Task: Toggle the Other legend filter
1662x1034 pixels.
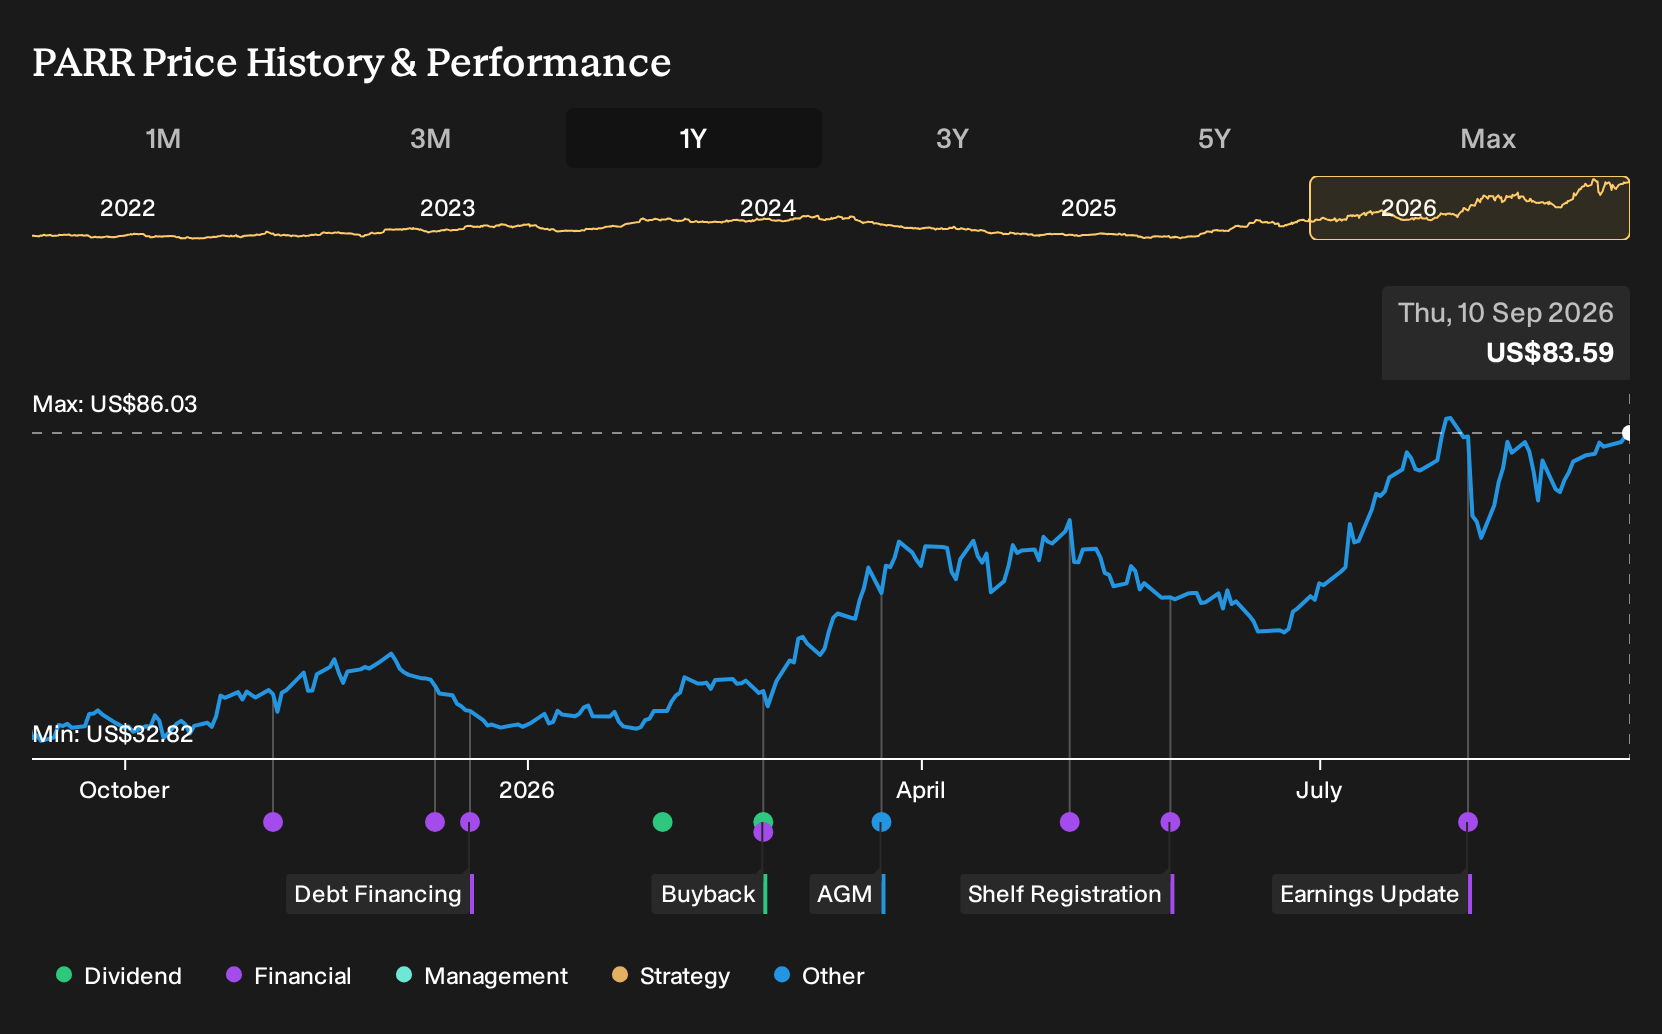Action: pos(819,976)
